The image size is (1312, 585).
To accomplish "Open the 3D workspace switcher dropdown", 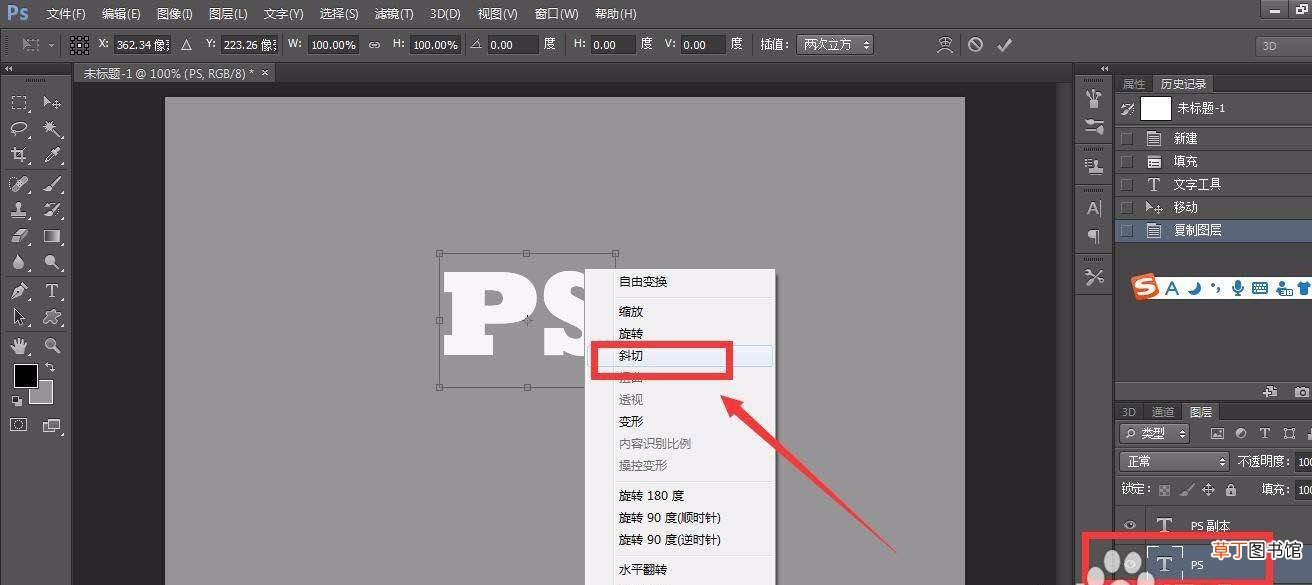I will (x=1284, y=45).
